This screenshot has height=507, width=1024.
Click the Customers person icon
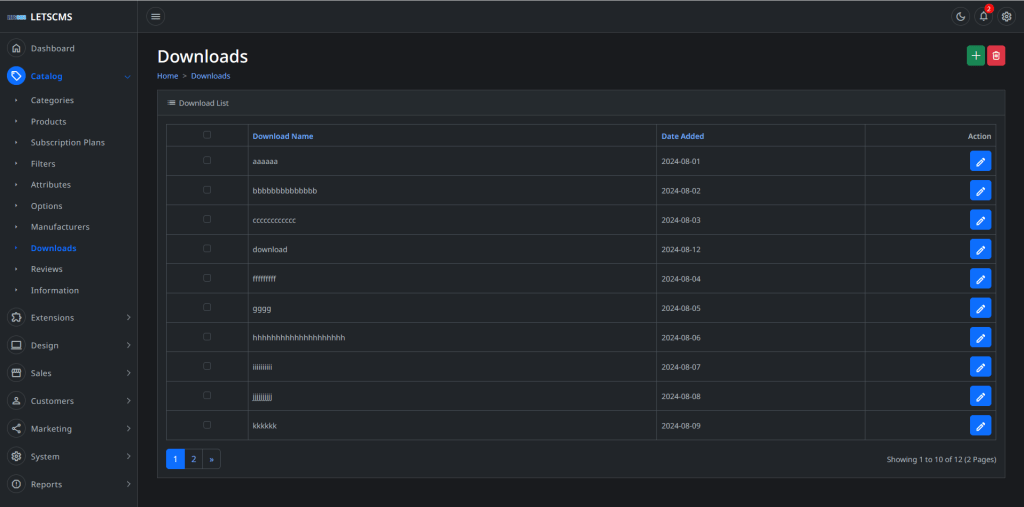(x=16, y=401)
